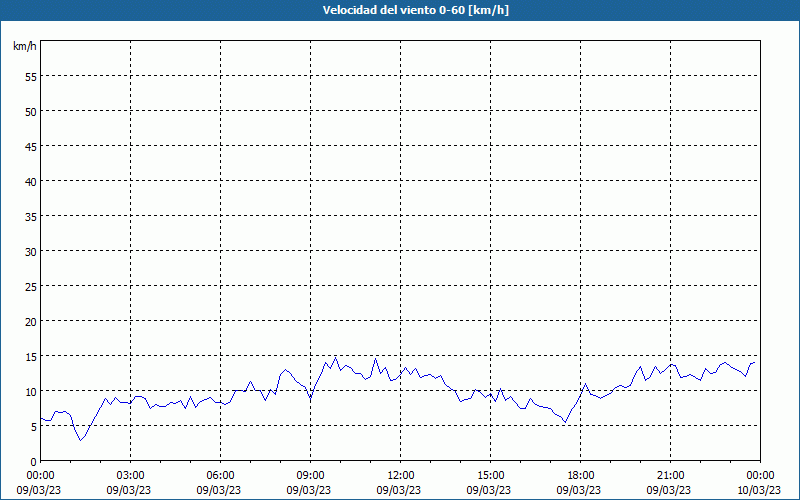Click the '40' y-axis value
This screenshot has height=500, width=800.
click(x=31, y=181)
